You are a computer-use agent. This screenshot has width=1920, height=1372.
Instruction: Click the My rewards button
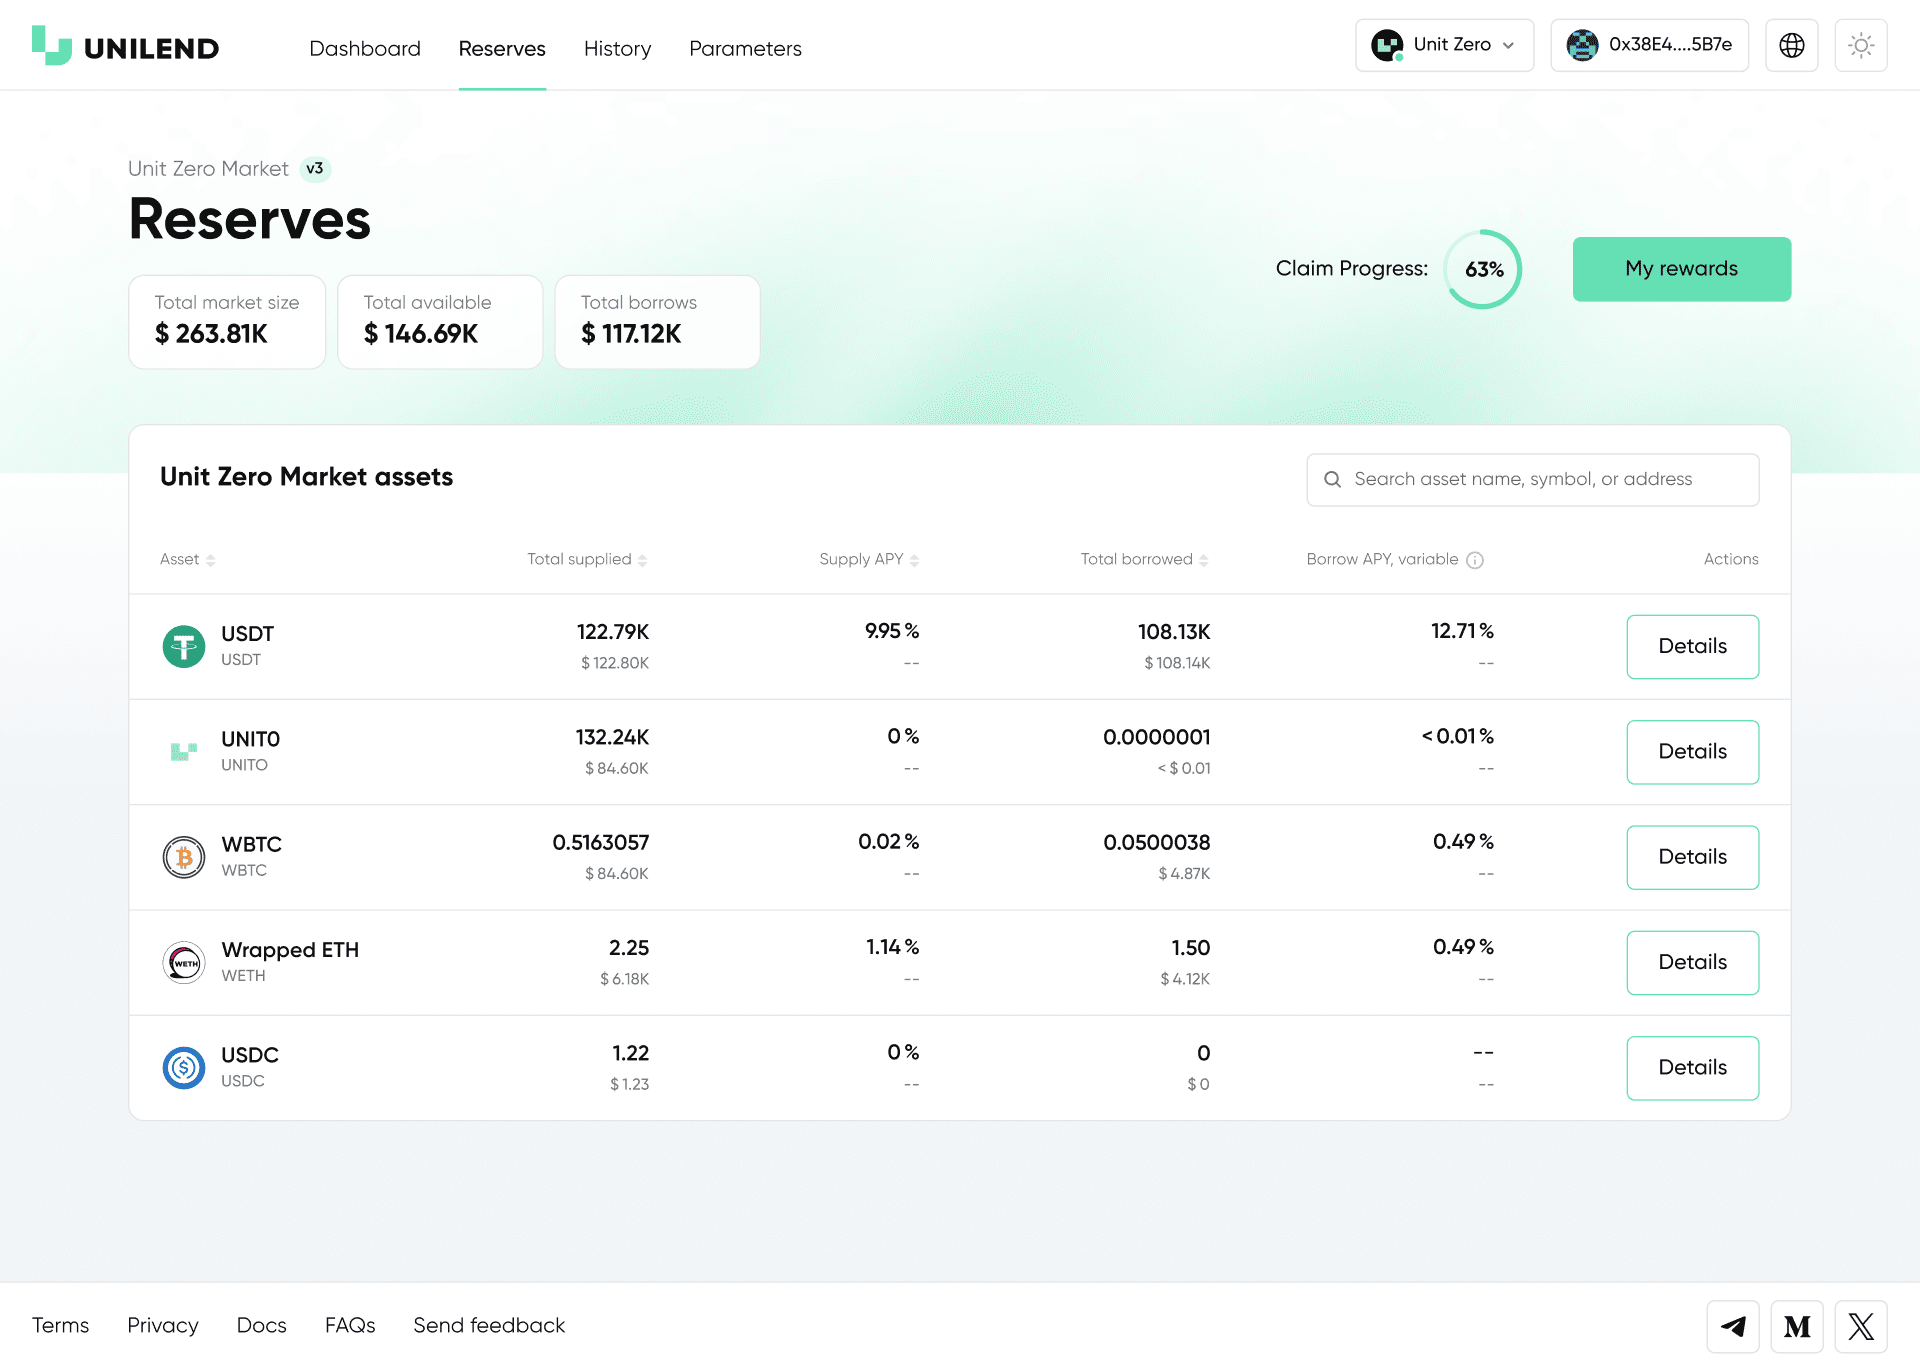1681,269
